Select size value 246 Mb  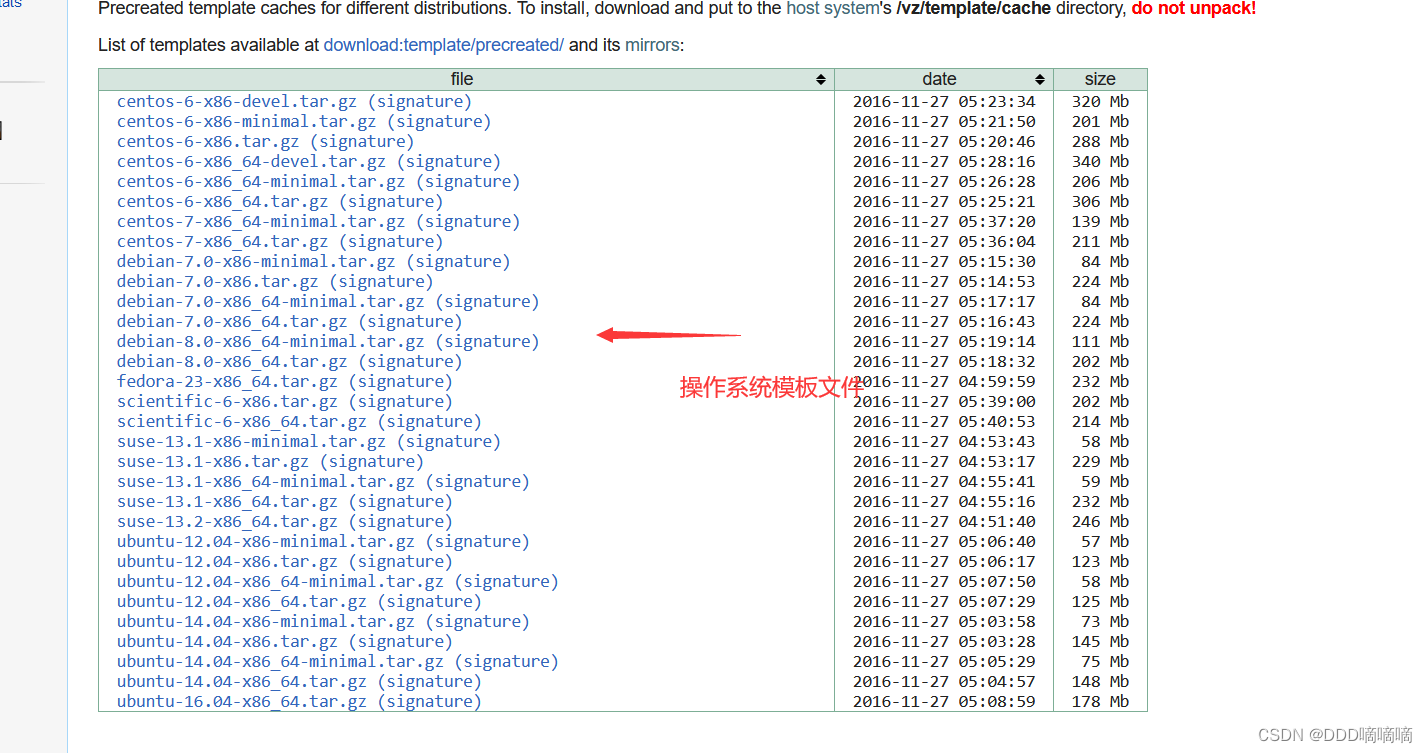point(1100,521)
